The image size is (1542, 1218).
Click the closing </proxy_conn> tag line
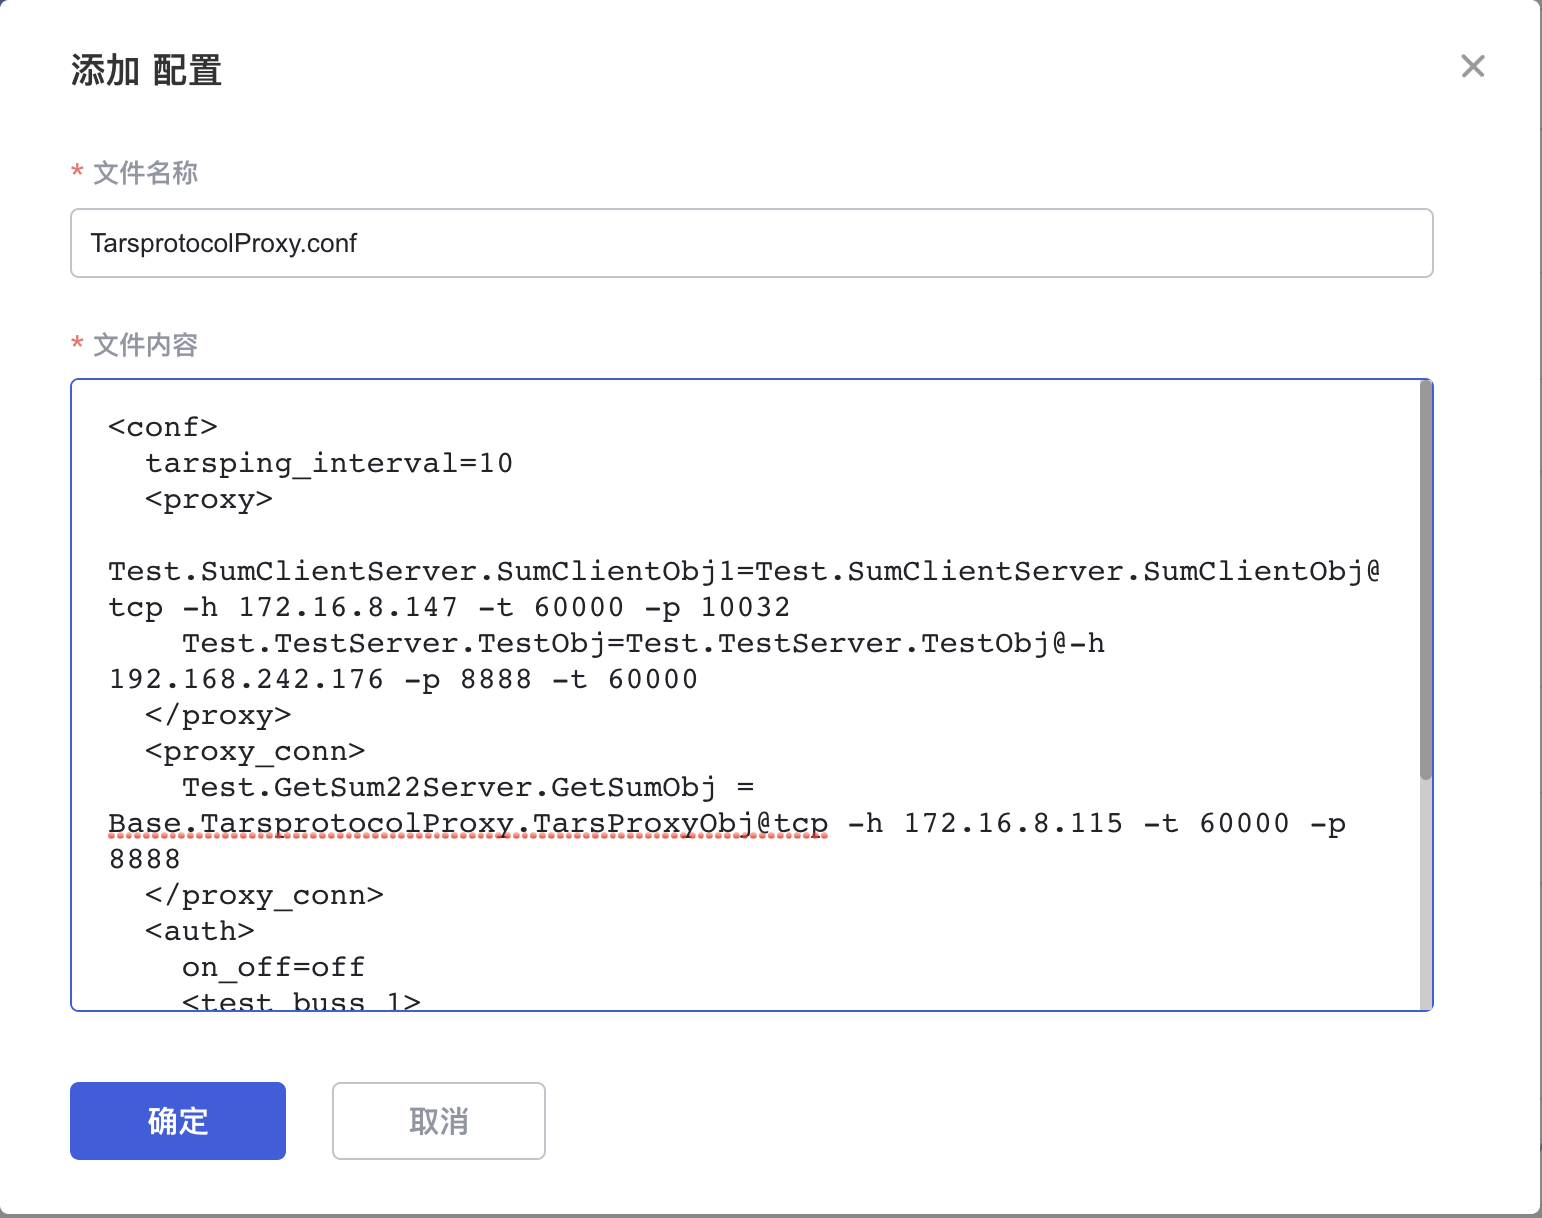(264, 895)
